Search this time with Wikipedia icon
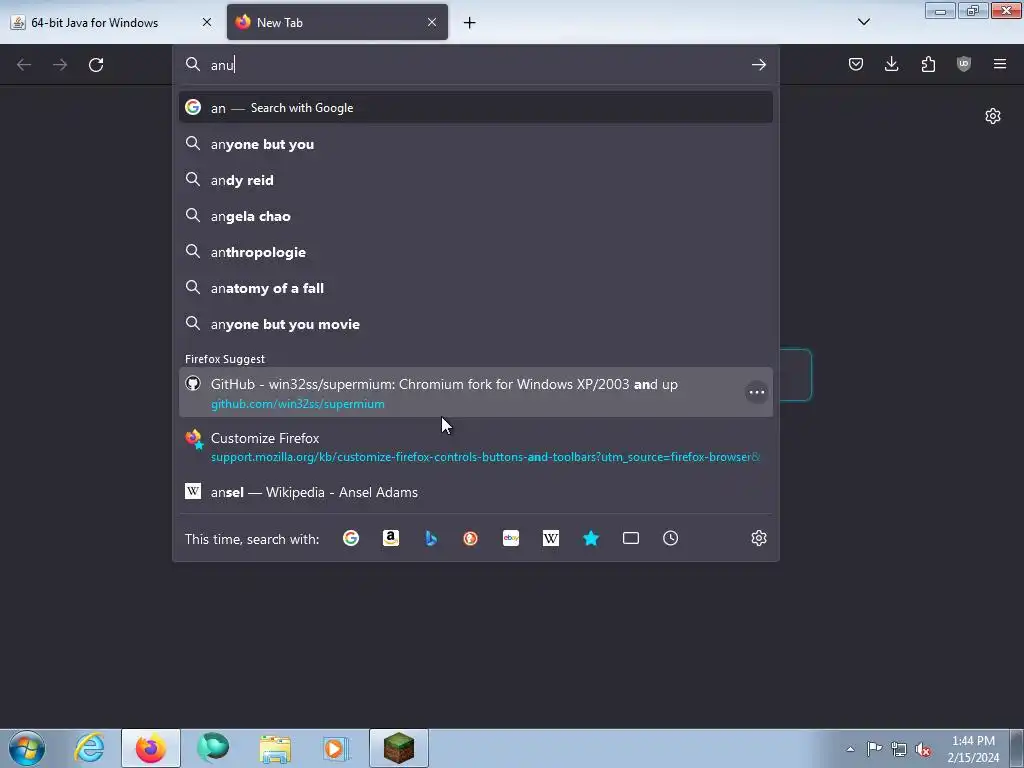 pos(551,538)
